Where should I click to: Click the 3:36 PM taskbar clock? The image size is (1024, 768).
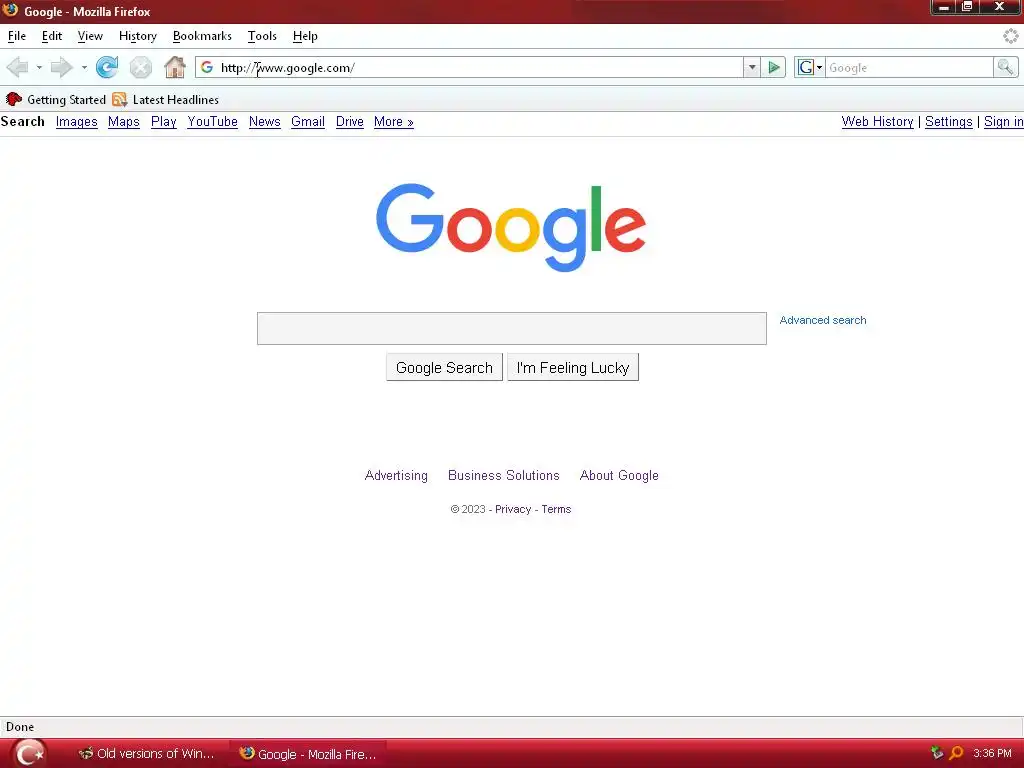coord(992,753)
